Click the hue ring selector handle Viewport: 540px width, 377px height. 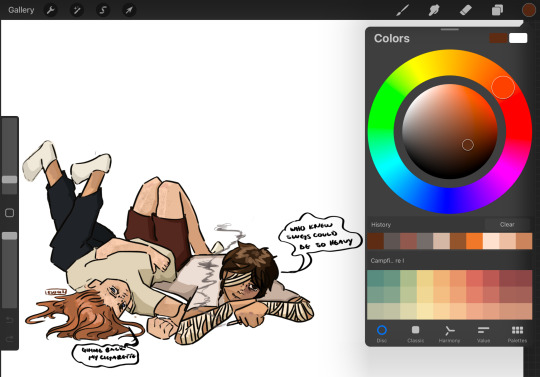(x=503, y=87)
